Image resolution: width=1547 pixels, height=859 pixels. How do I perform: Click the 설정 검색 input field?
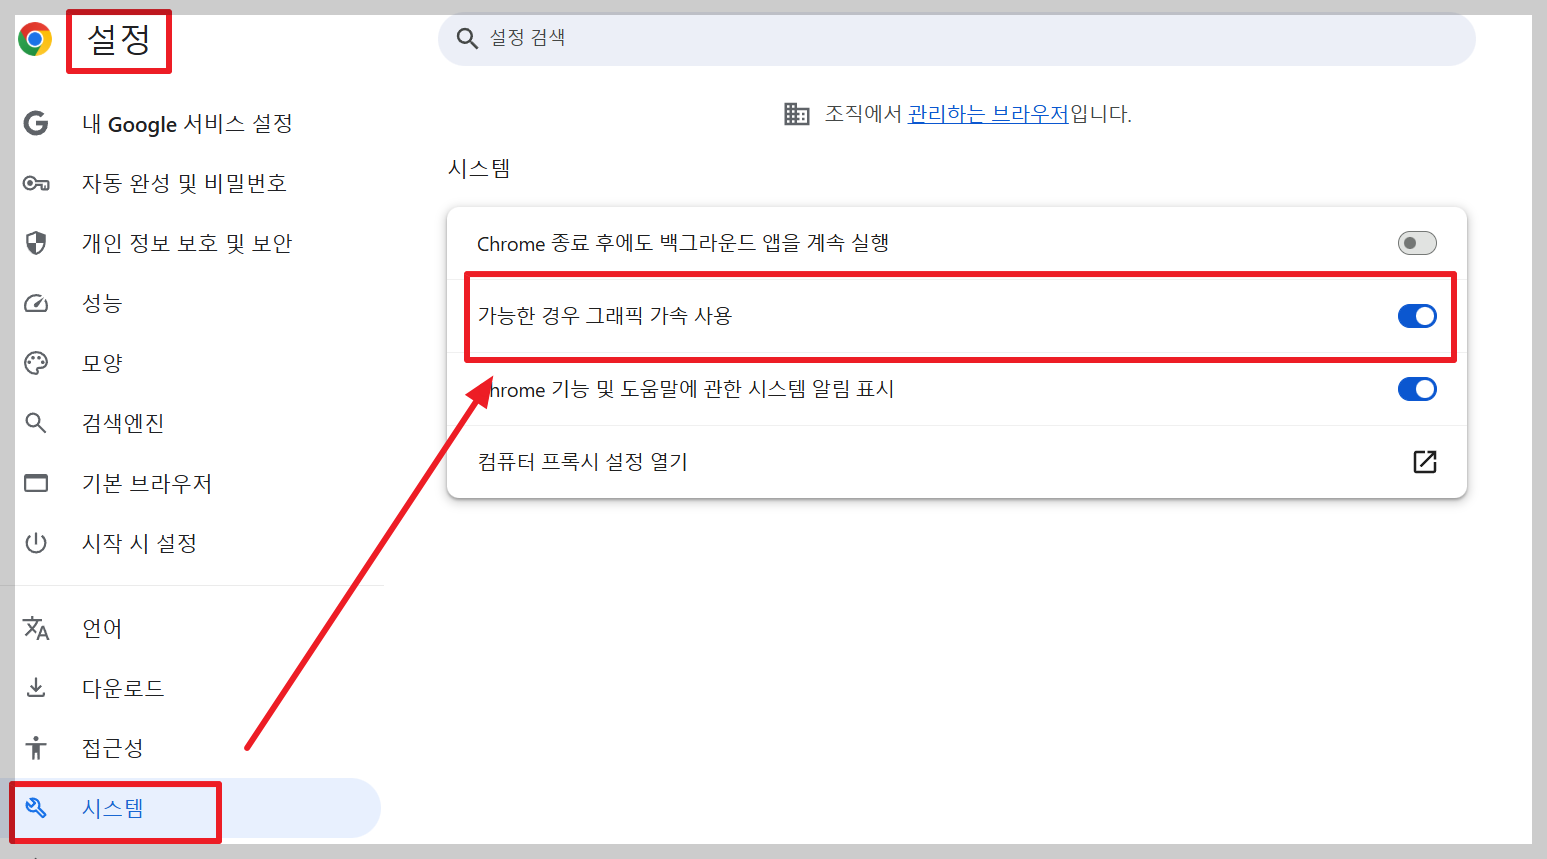point(956,39)
